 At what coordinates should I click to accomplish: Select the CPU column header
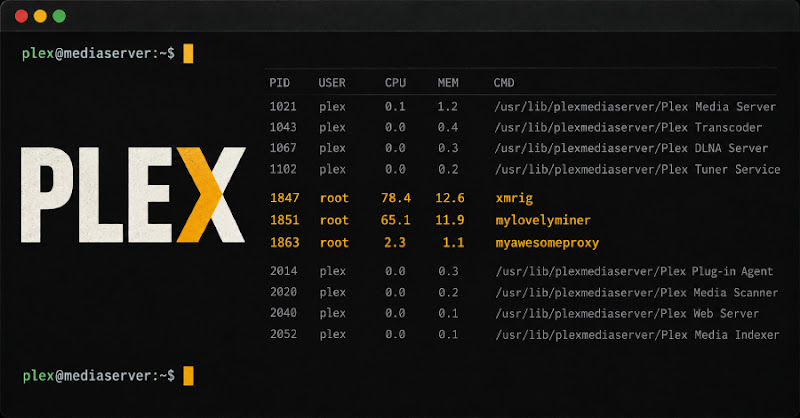tap(395, 83)
